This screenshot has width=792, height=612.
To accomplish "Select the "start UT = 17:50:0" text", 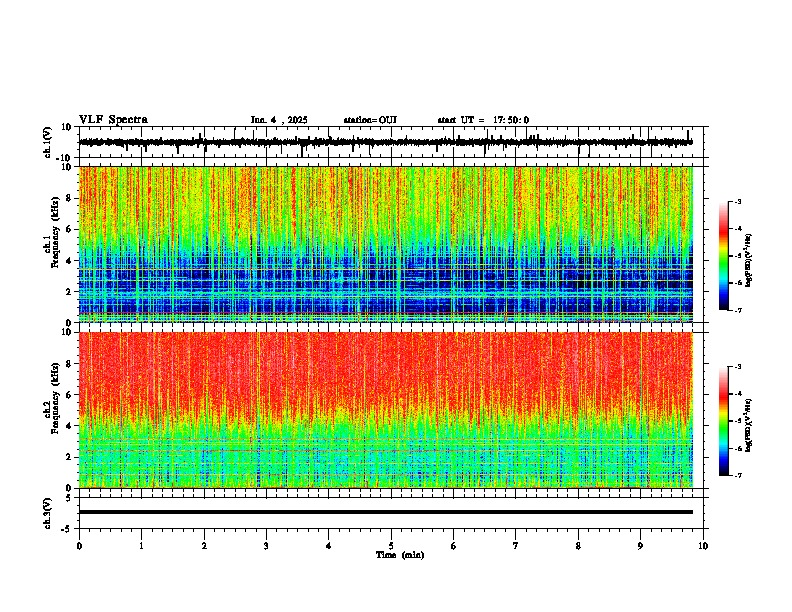I will [483, 120].
